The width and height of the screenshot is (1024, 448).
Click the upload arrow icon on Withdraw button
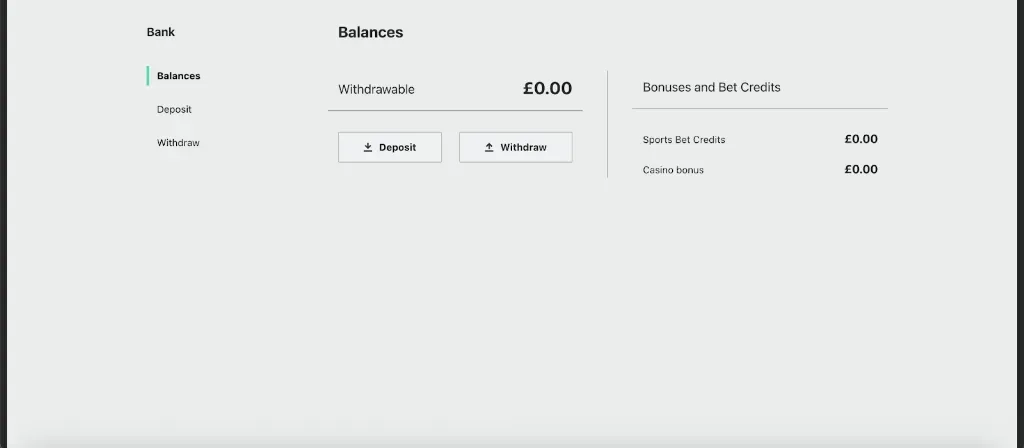[489, 147]
